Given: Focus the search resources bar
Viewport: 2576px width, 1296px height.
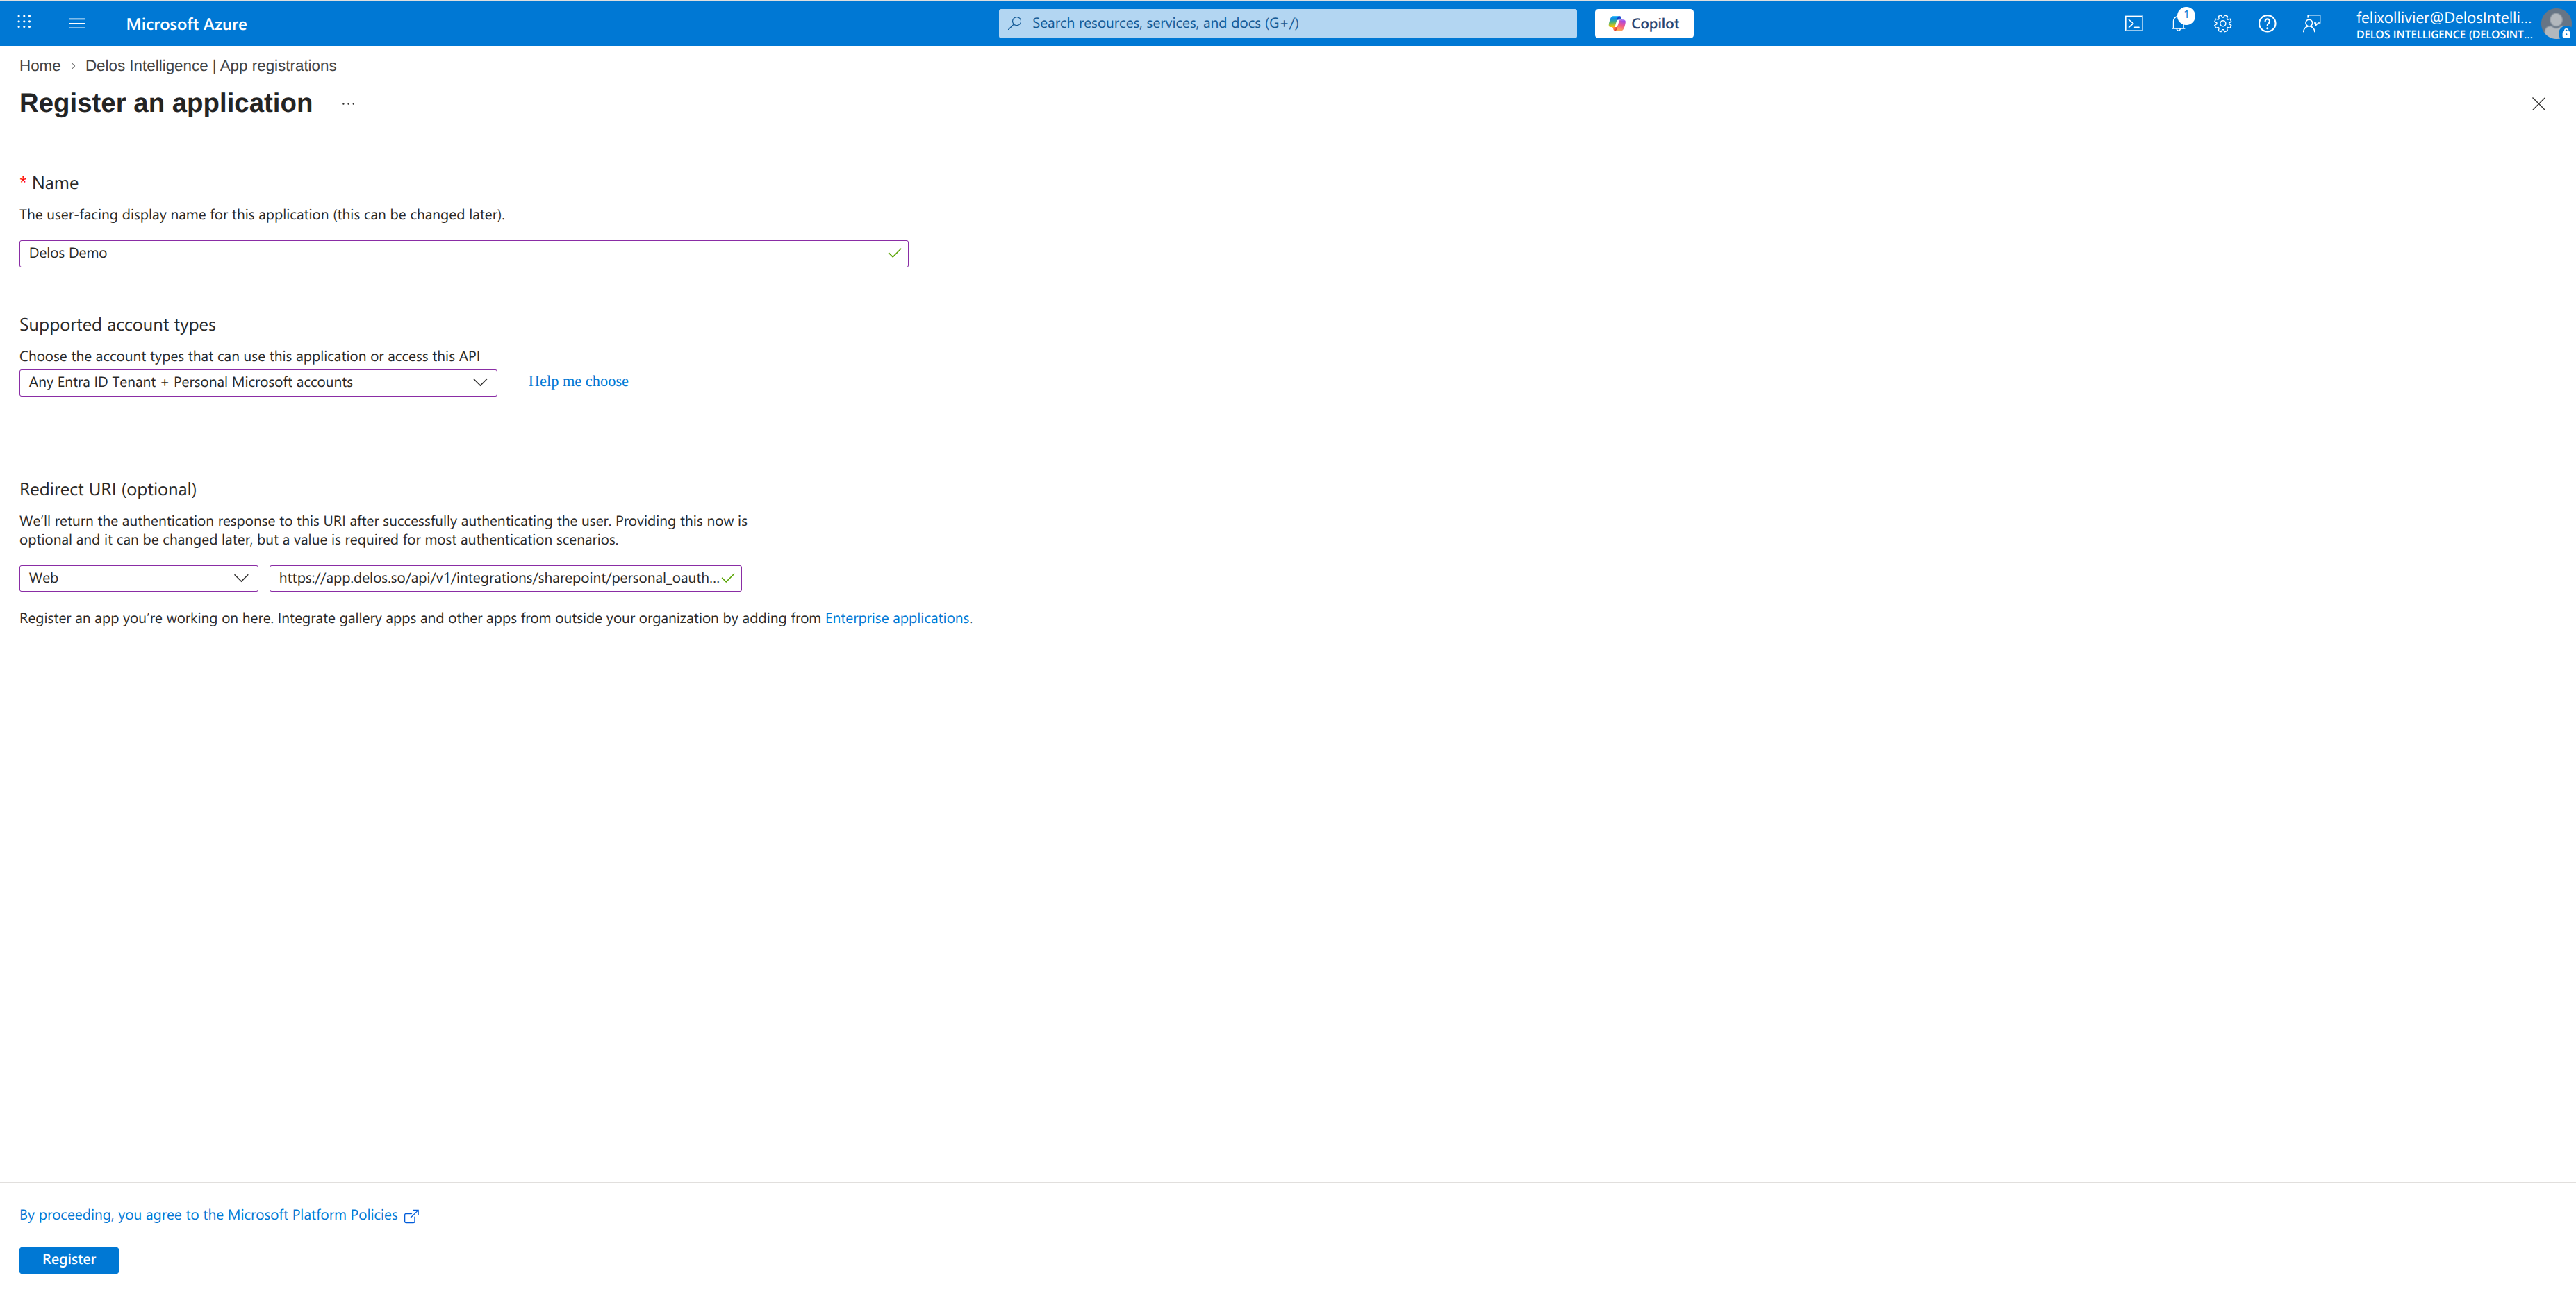Looking at the screenshot, I should (1287, 23).
